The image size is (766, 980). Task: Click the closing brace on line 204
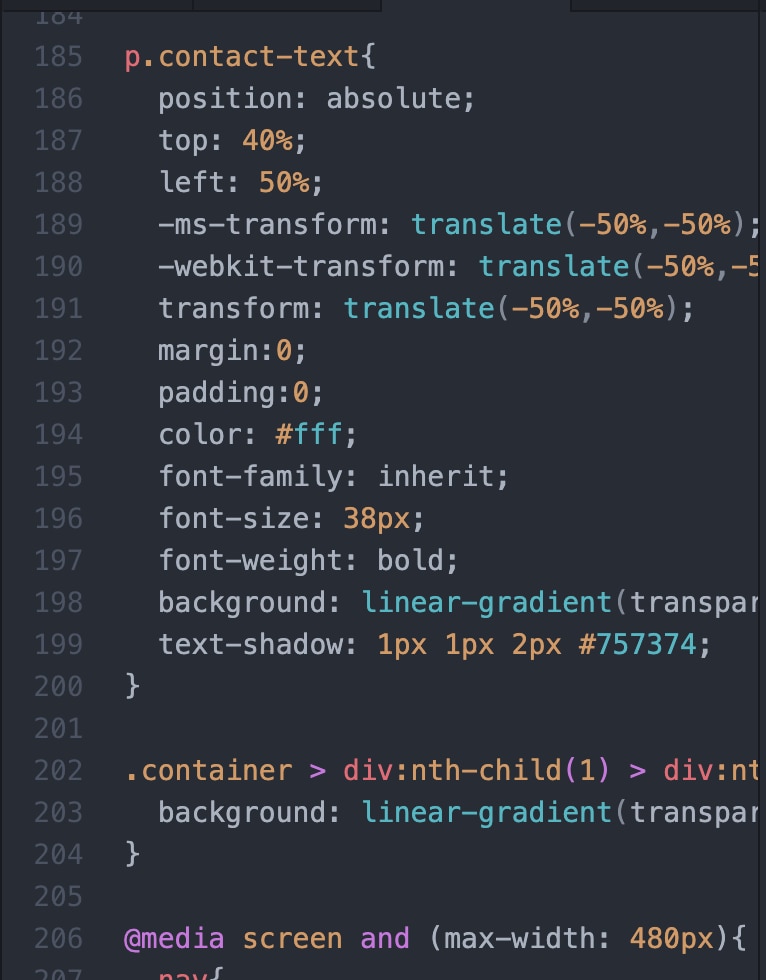pos(132,854)
